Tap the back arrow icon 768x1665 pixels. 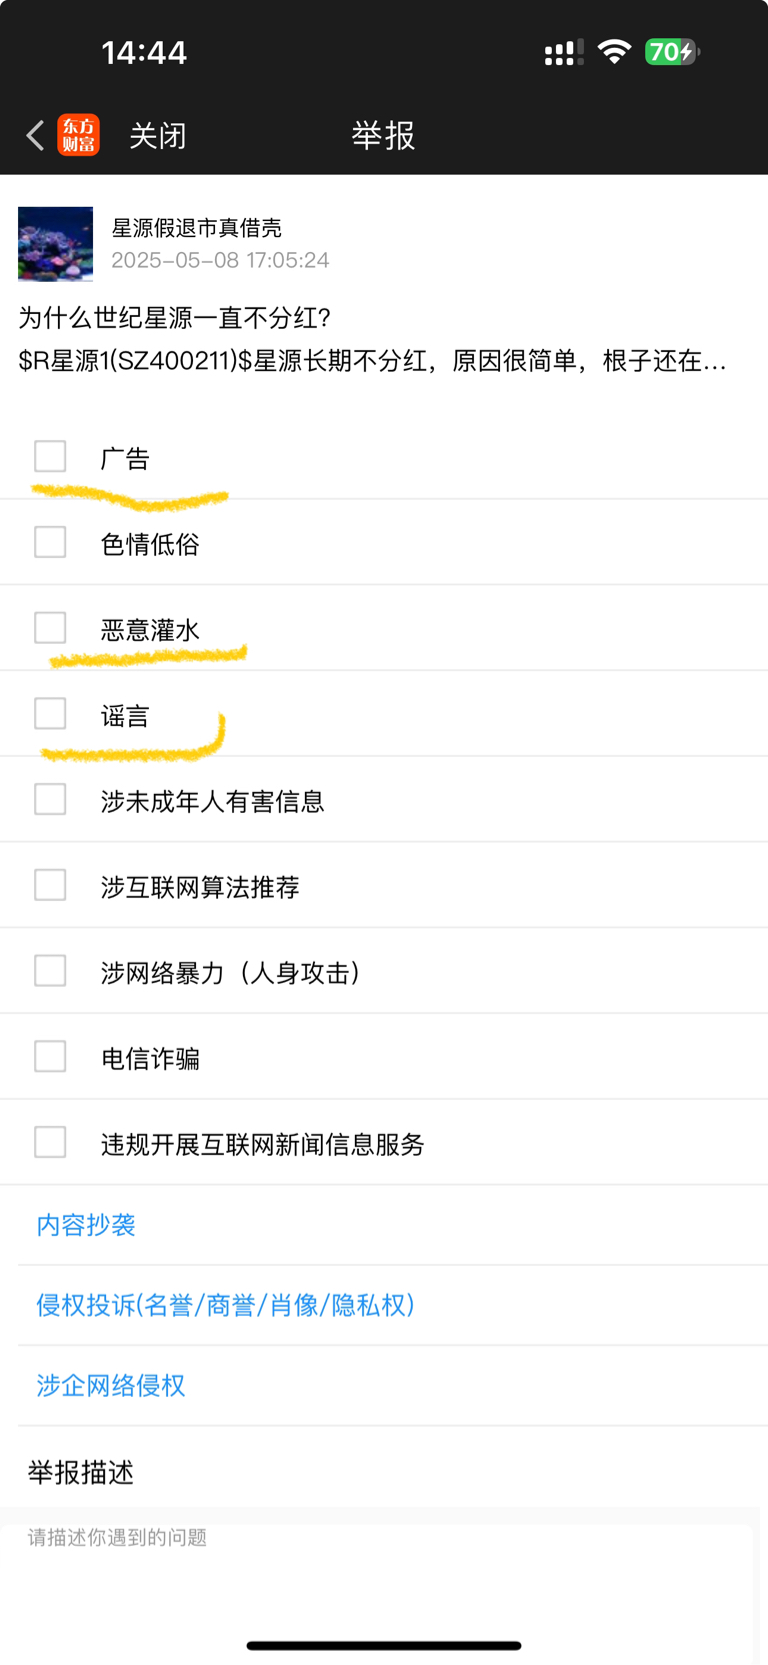(x=36, y=135)
